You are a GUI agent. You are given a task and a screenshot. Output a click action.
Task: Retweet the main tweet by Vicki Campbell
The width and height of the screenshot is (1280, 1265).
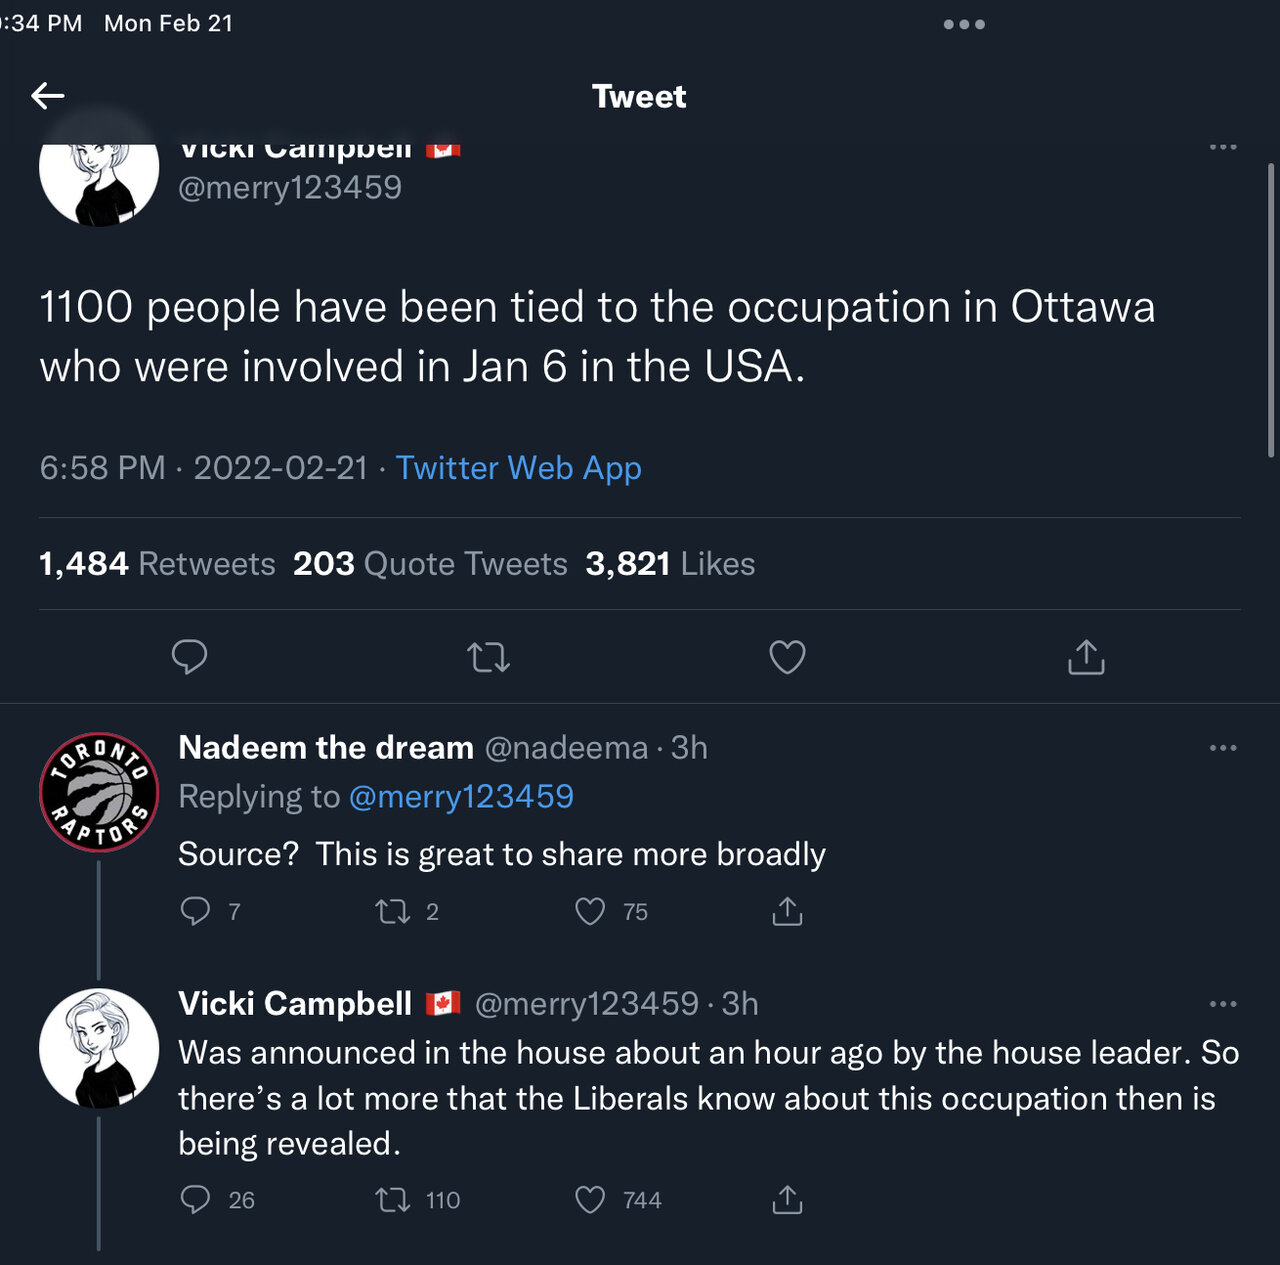coord(488,657)
